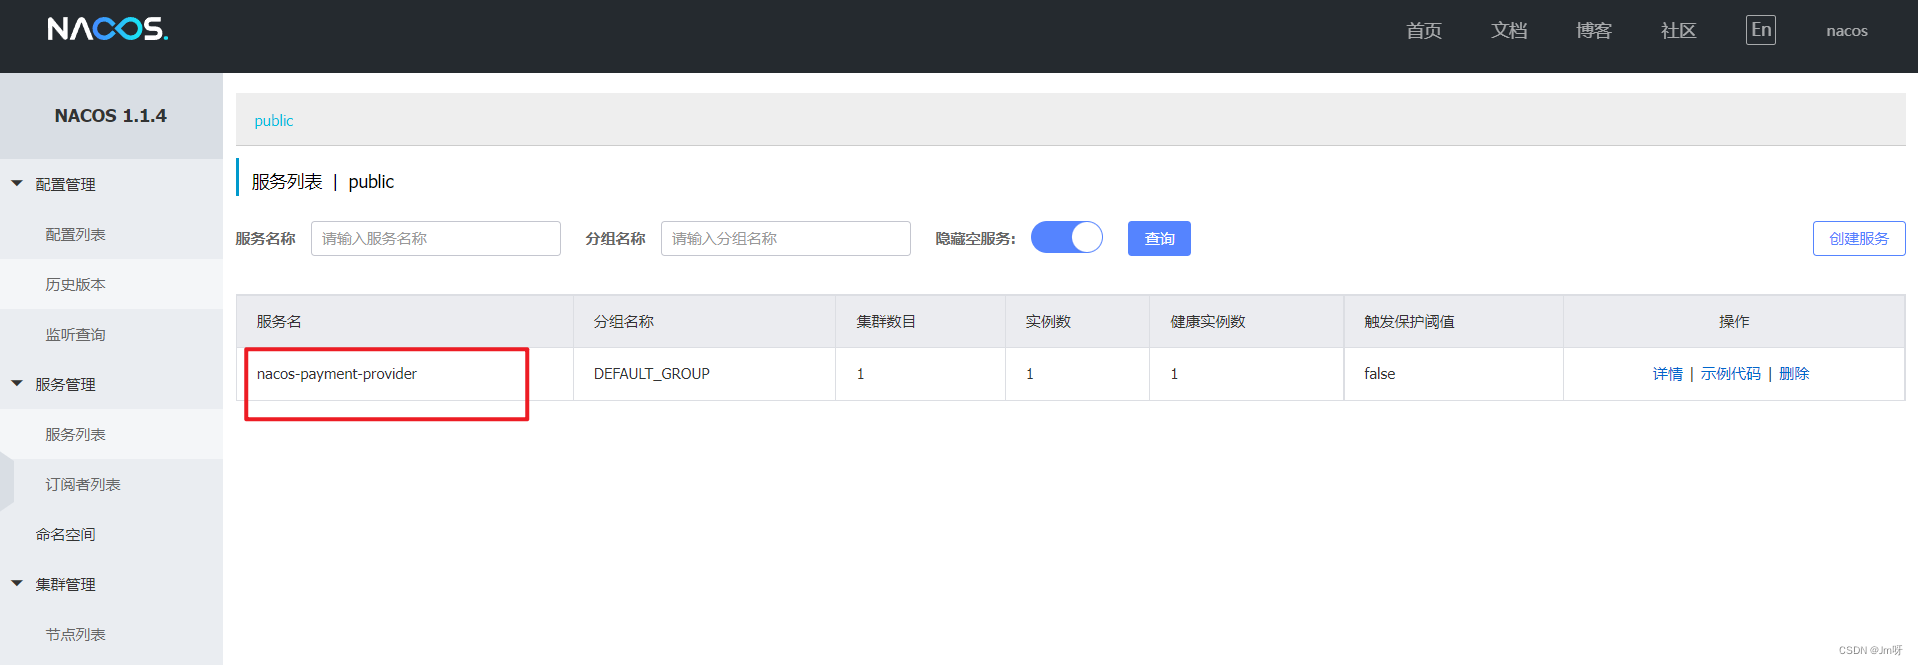This screenshot has width=1918, height=665.
Task: Collapse the 服务管理 section arrow
Action: (17, 384)
